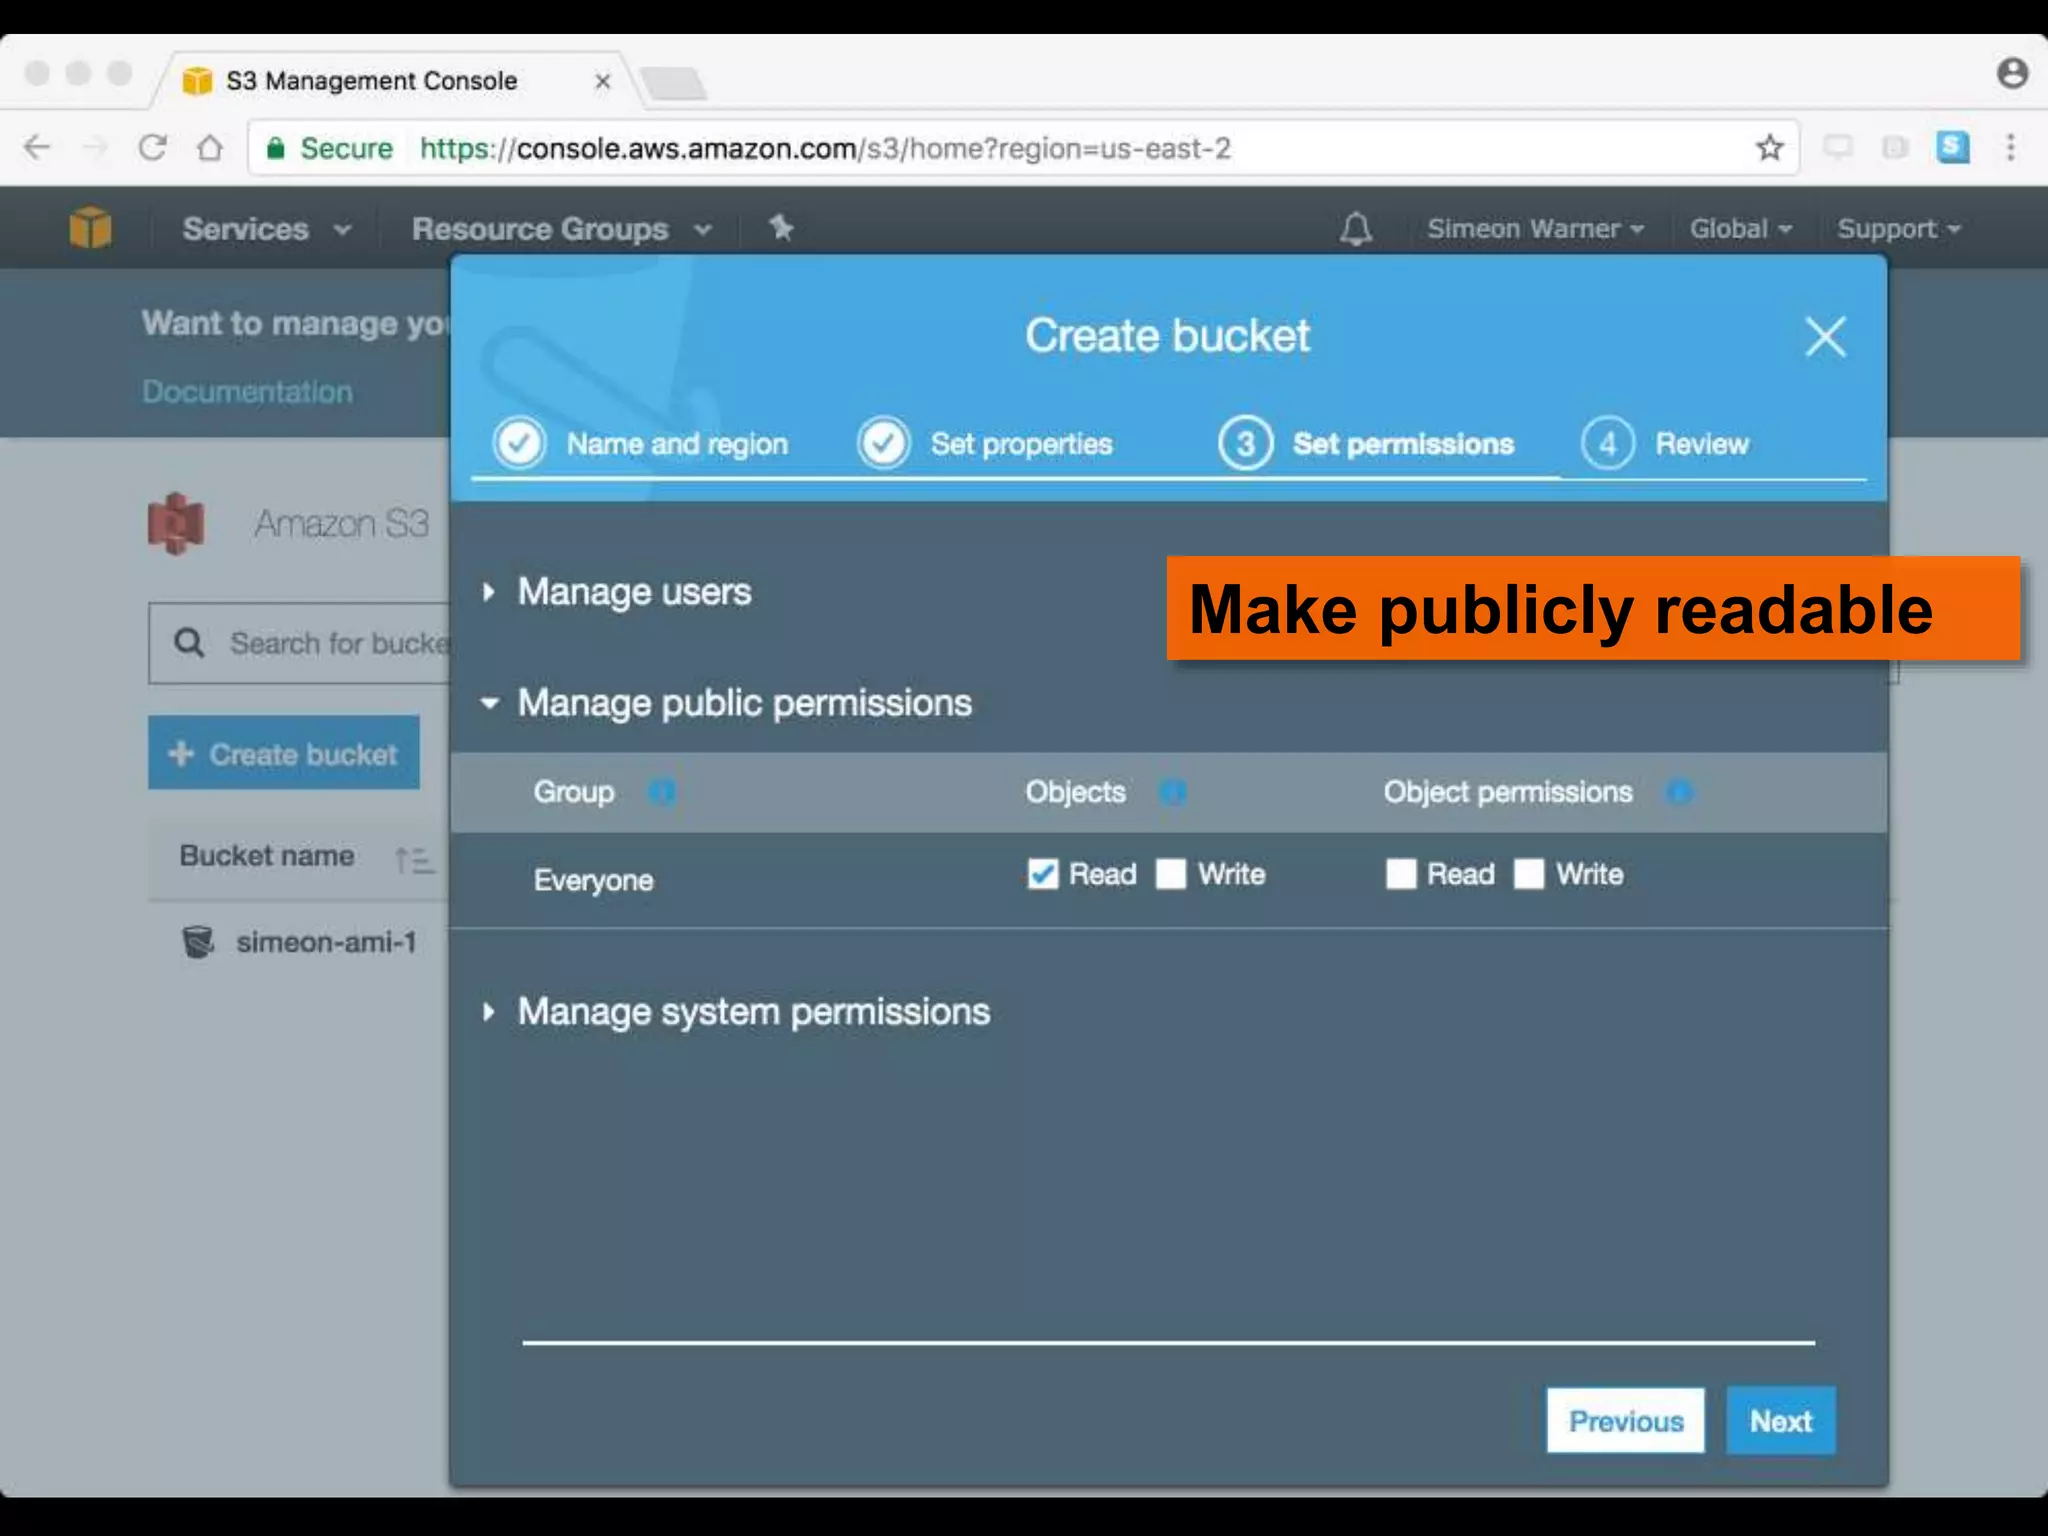Open the notifications bell icon
Viewport: 2048px width, 1536px height.
point(1356,229)
